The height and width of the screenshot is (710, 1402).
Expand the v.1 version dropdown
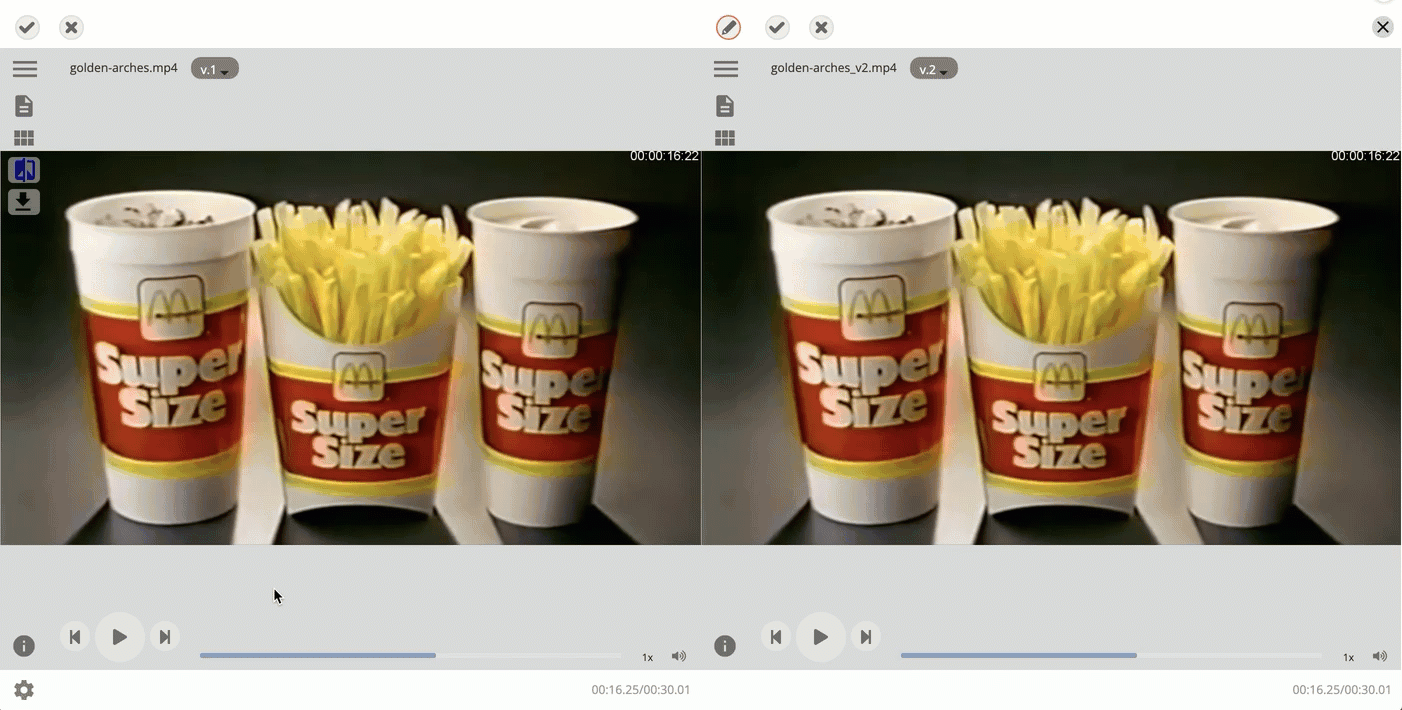tap(215, 69)
